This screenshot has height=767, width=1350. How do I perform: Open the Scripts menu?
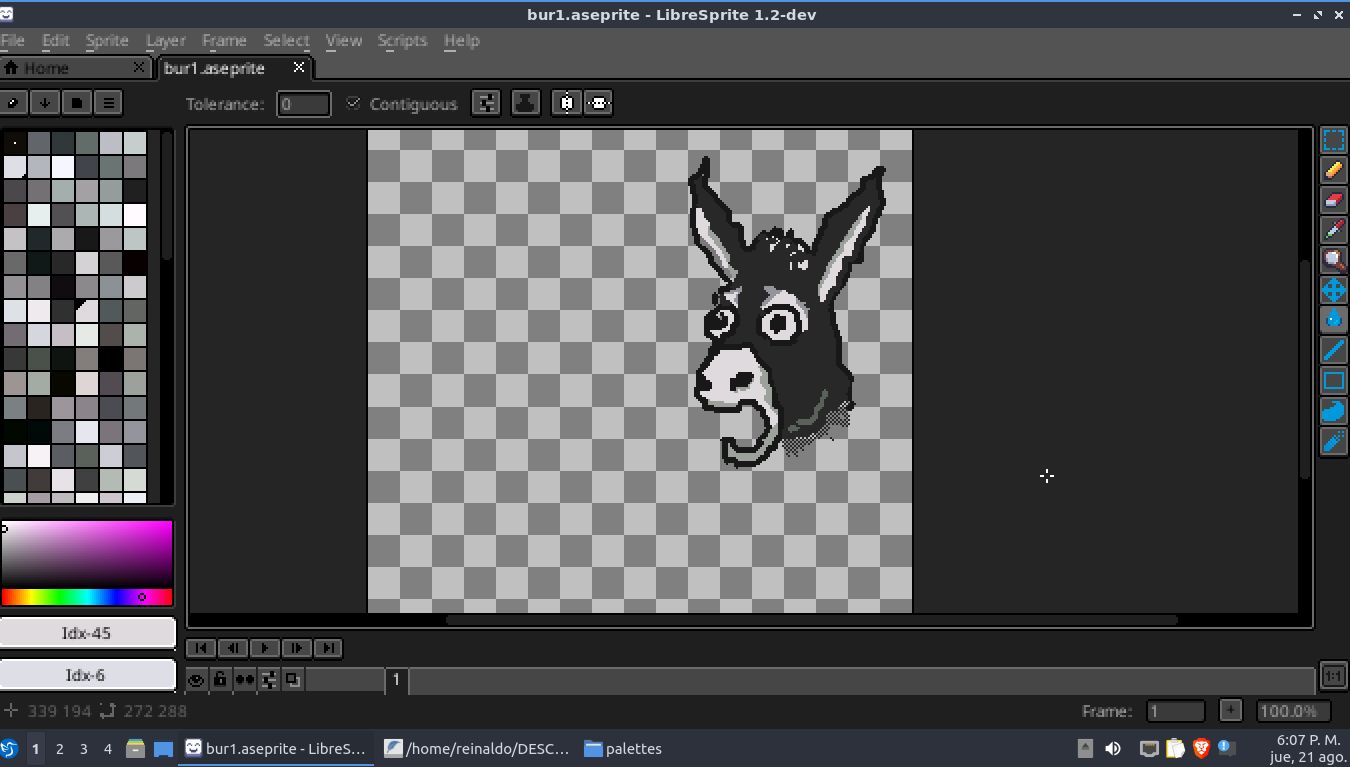(x=402, y=40)
